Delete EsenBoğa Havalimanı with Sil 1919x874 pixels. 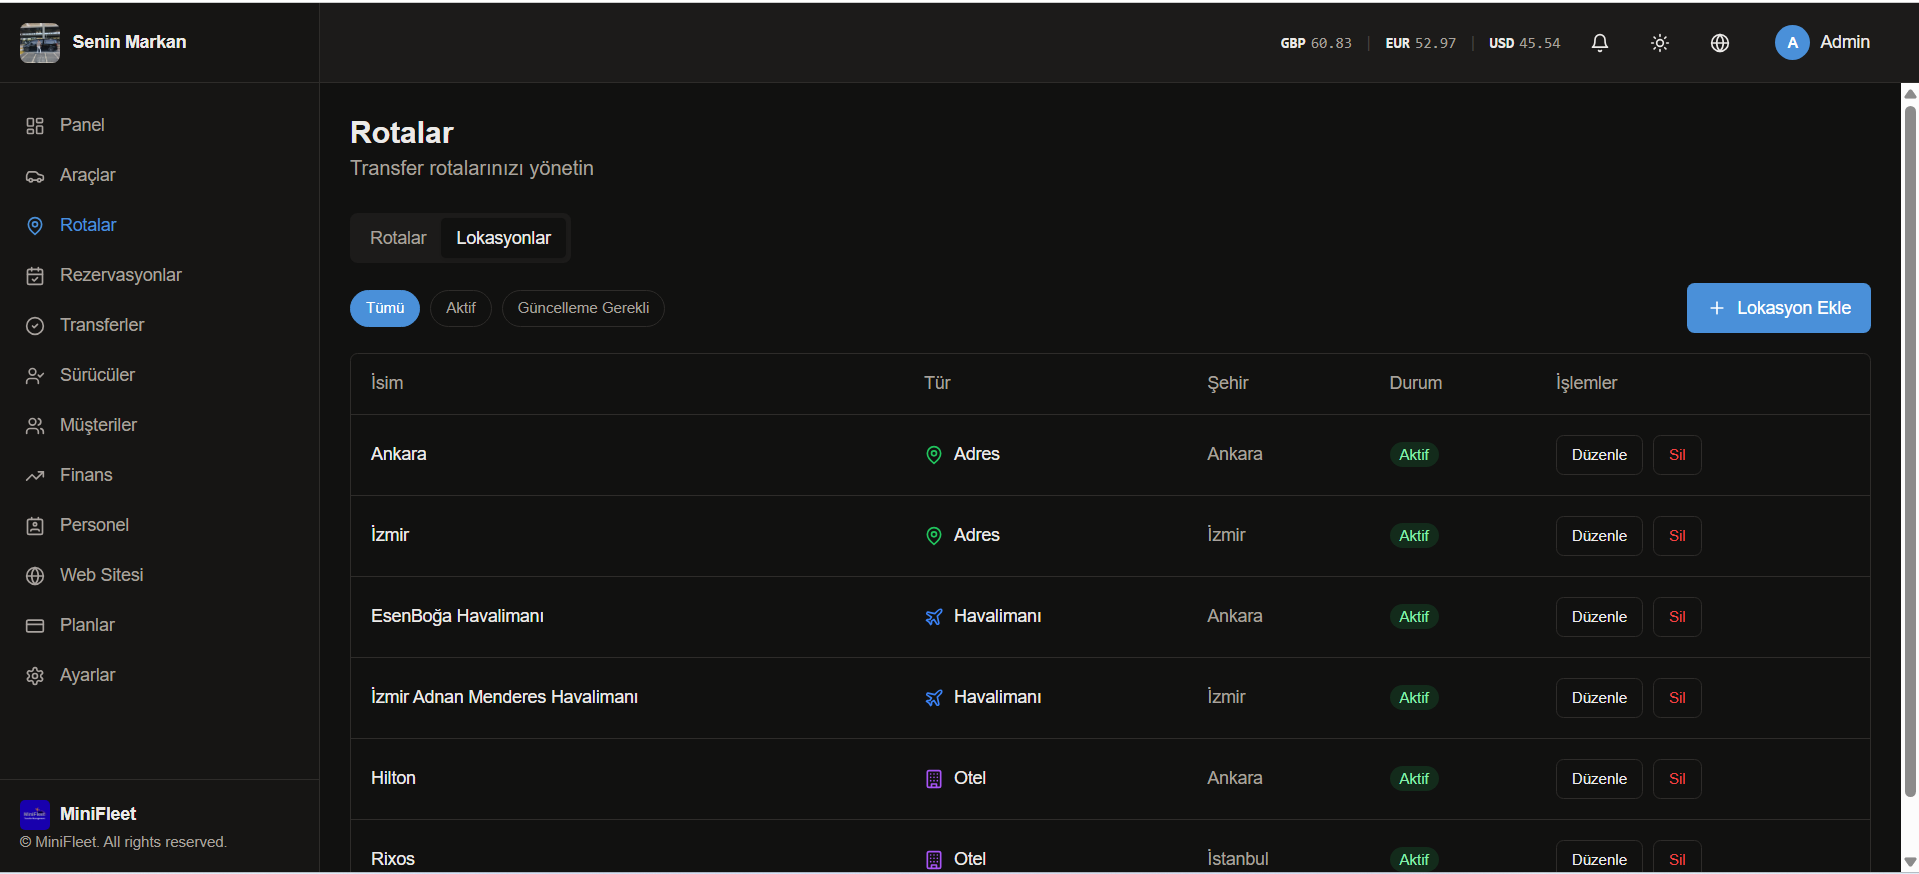1677,617
